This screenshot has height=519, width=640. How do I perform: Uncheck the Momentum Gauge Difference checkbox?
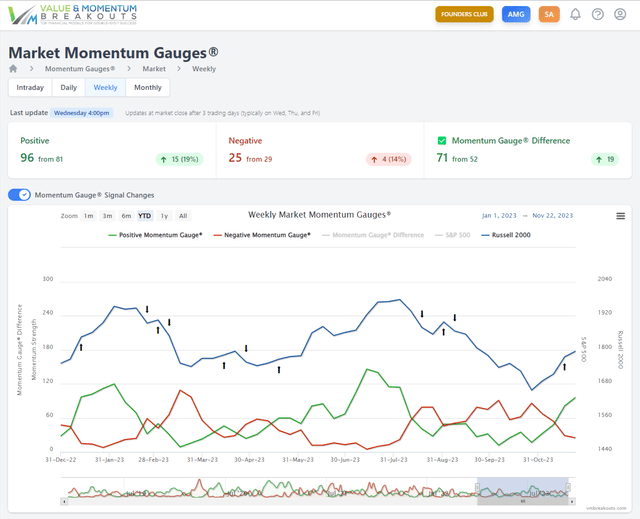pyautogui.click(x=442, y=141)
